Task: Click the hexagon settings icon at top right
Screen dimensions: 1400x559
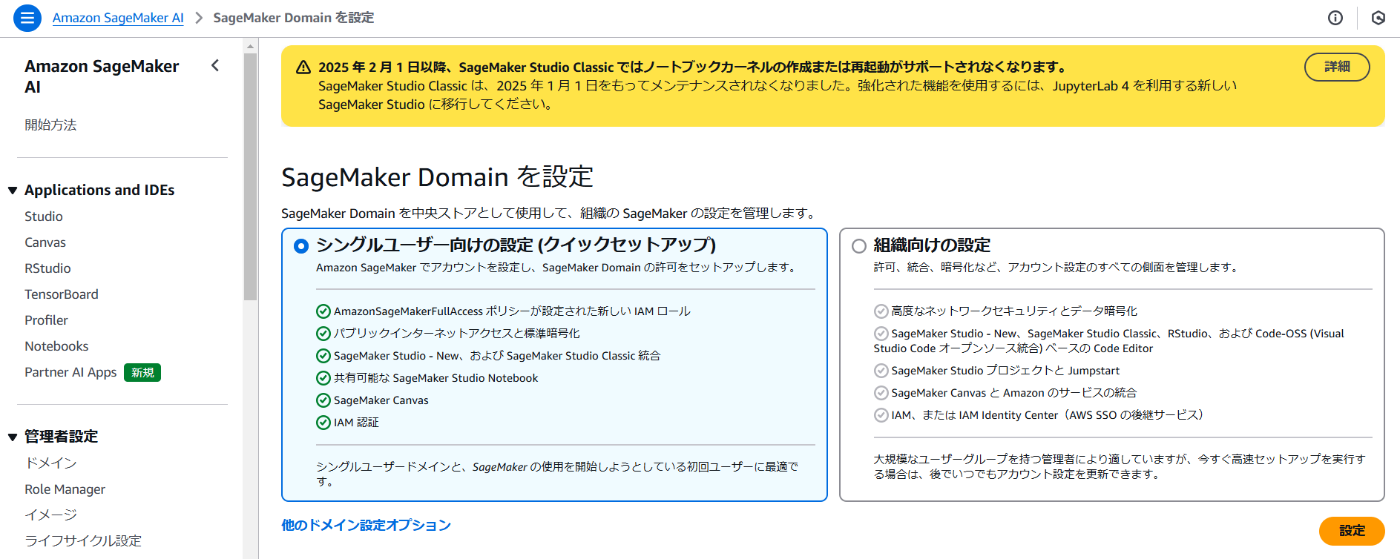Action: tap(1378, 18)
